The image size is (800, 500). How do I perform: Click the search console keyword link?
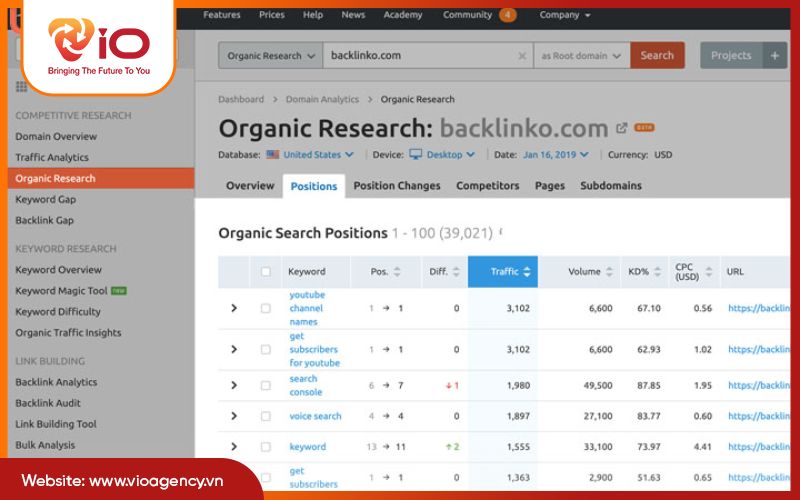coord(306,385)
